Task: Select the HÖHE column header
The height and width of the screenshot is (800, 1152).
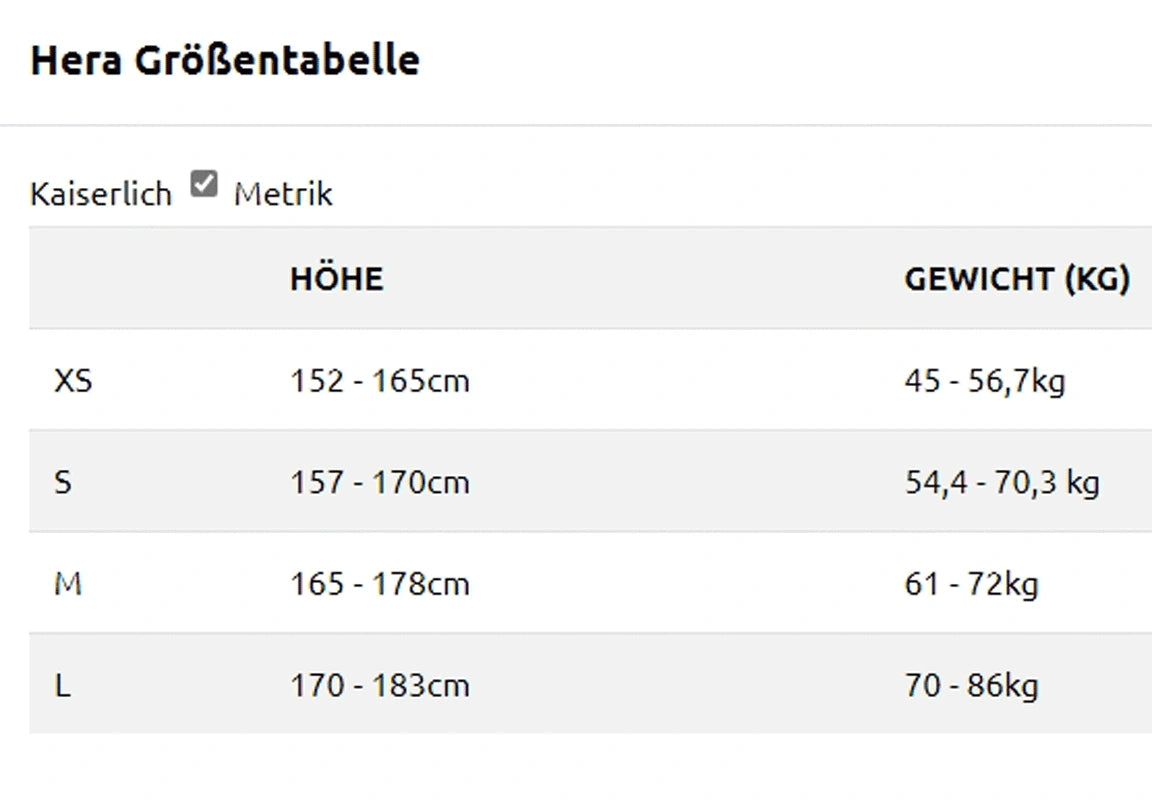Action: tap(336, 279)
